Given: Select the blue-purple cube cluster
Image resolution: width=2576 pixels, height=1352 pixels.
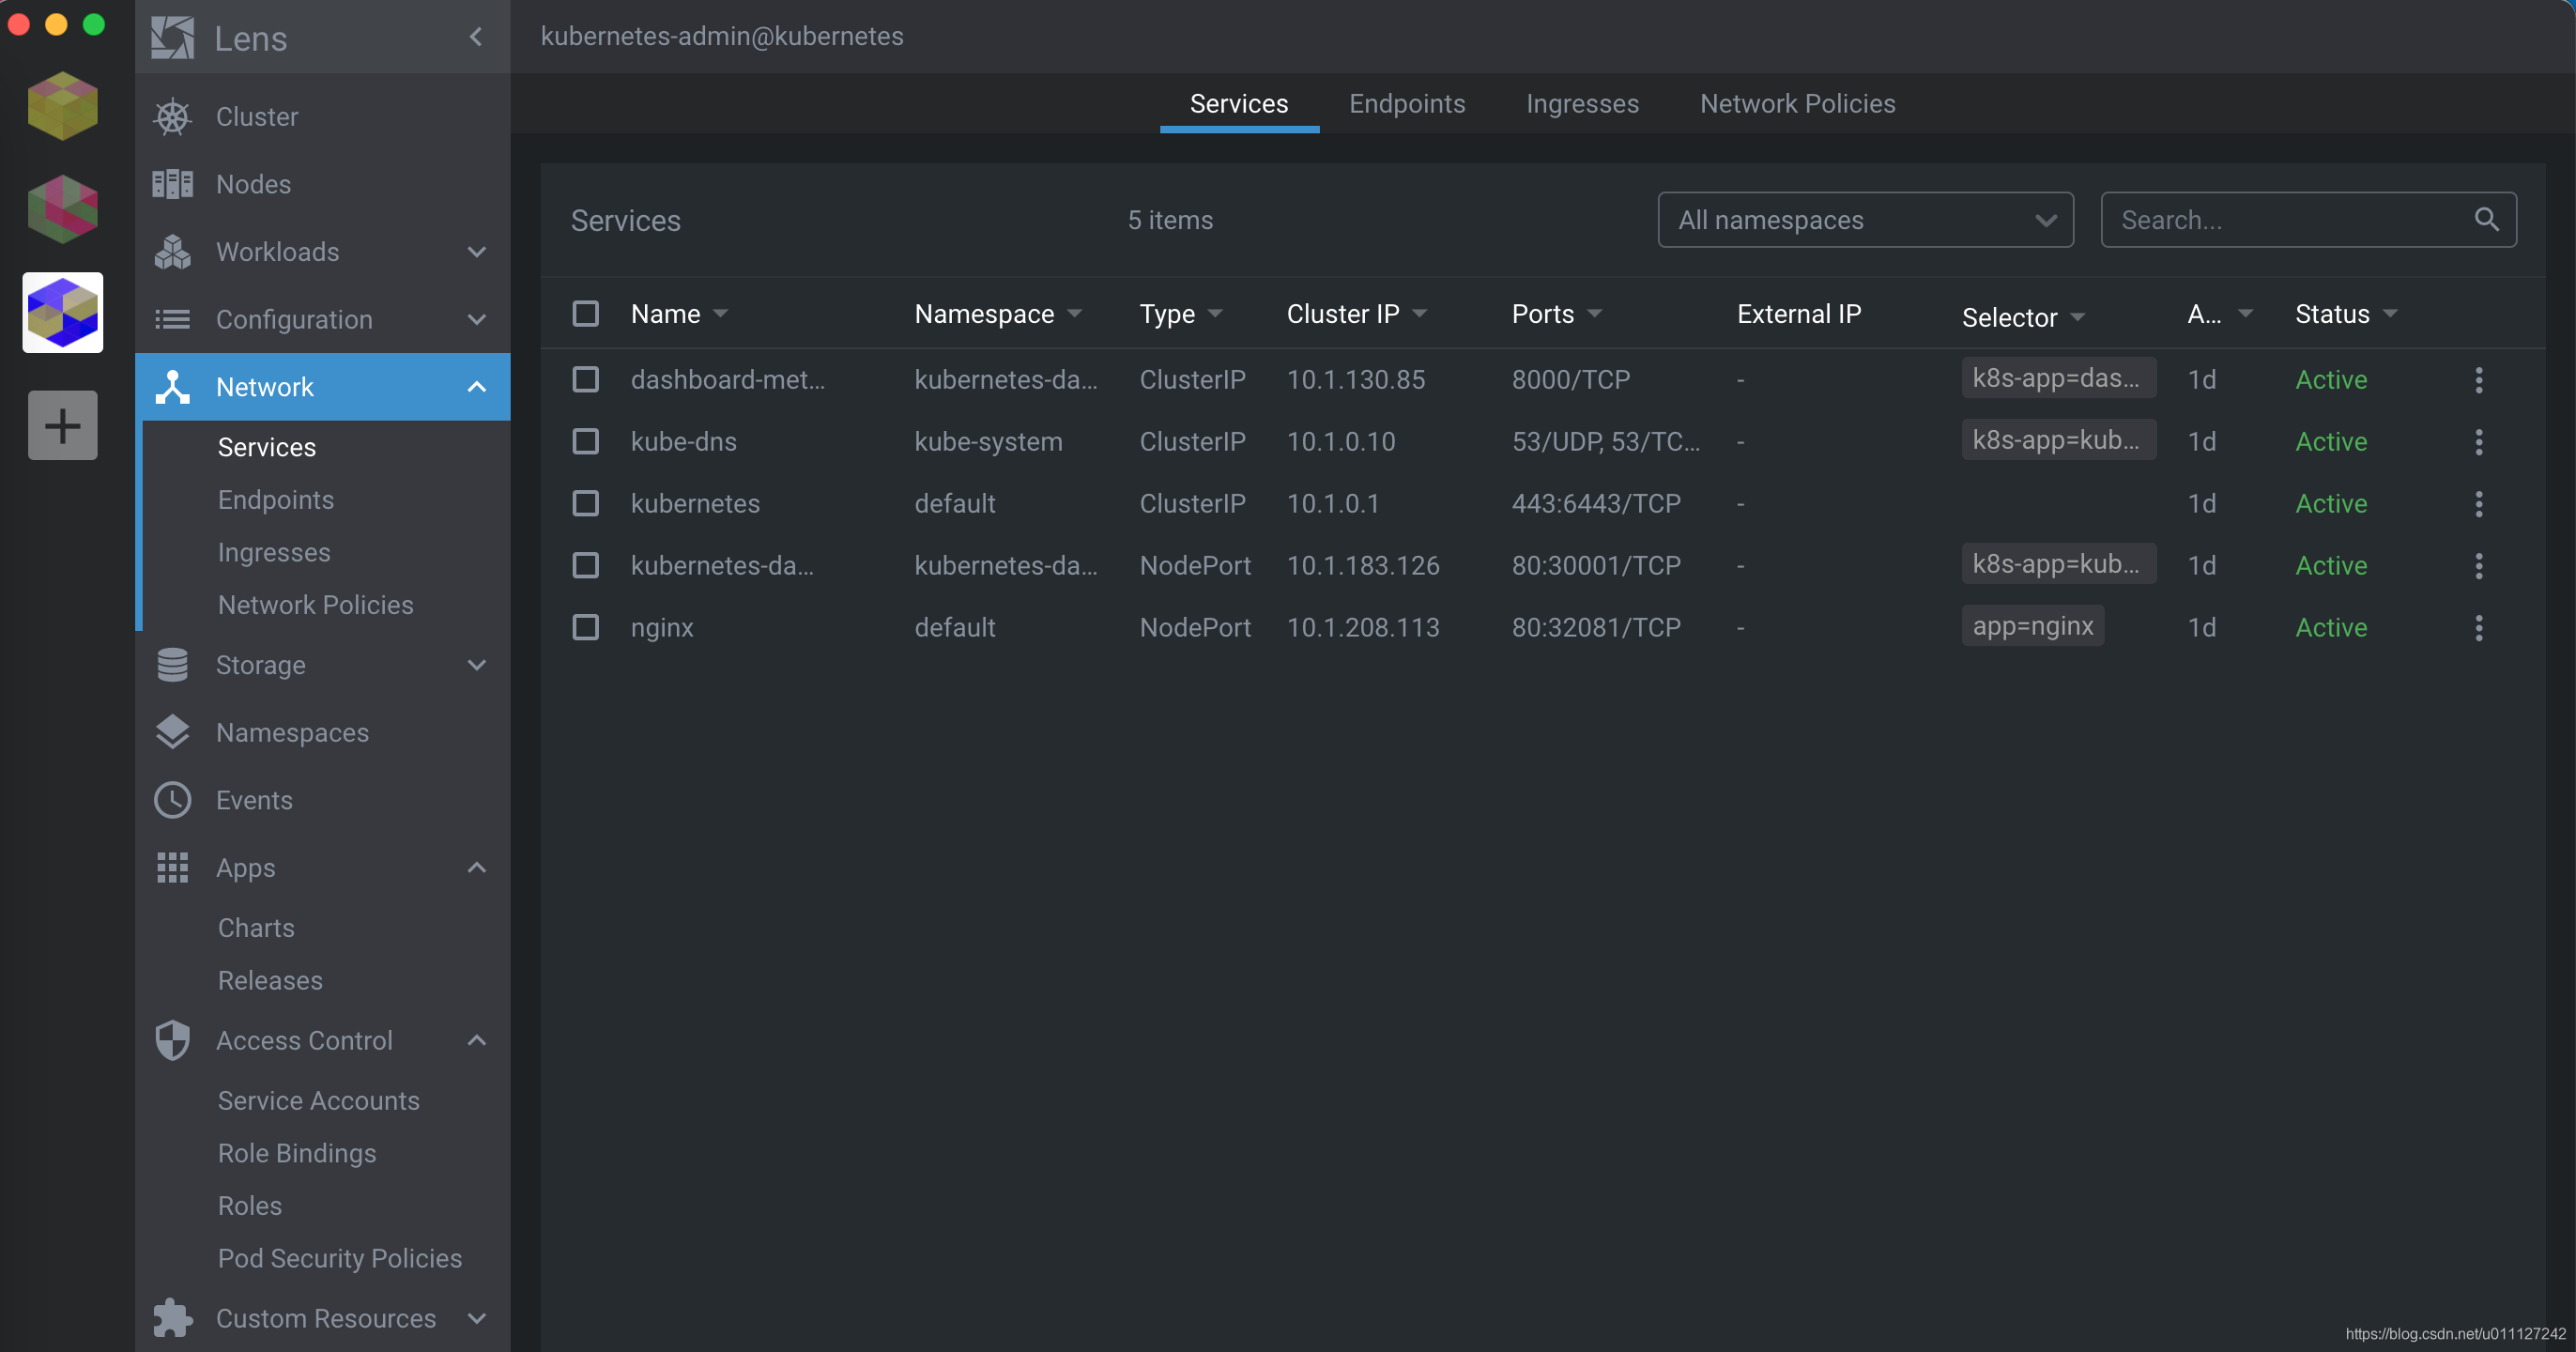Looking at the screenshot, I should point(62,313).
